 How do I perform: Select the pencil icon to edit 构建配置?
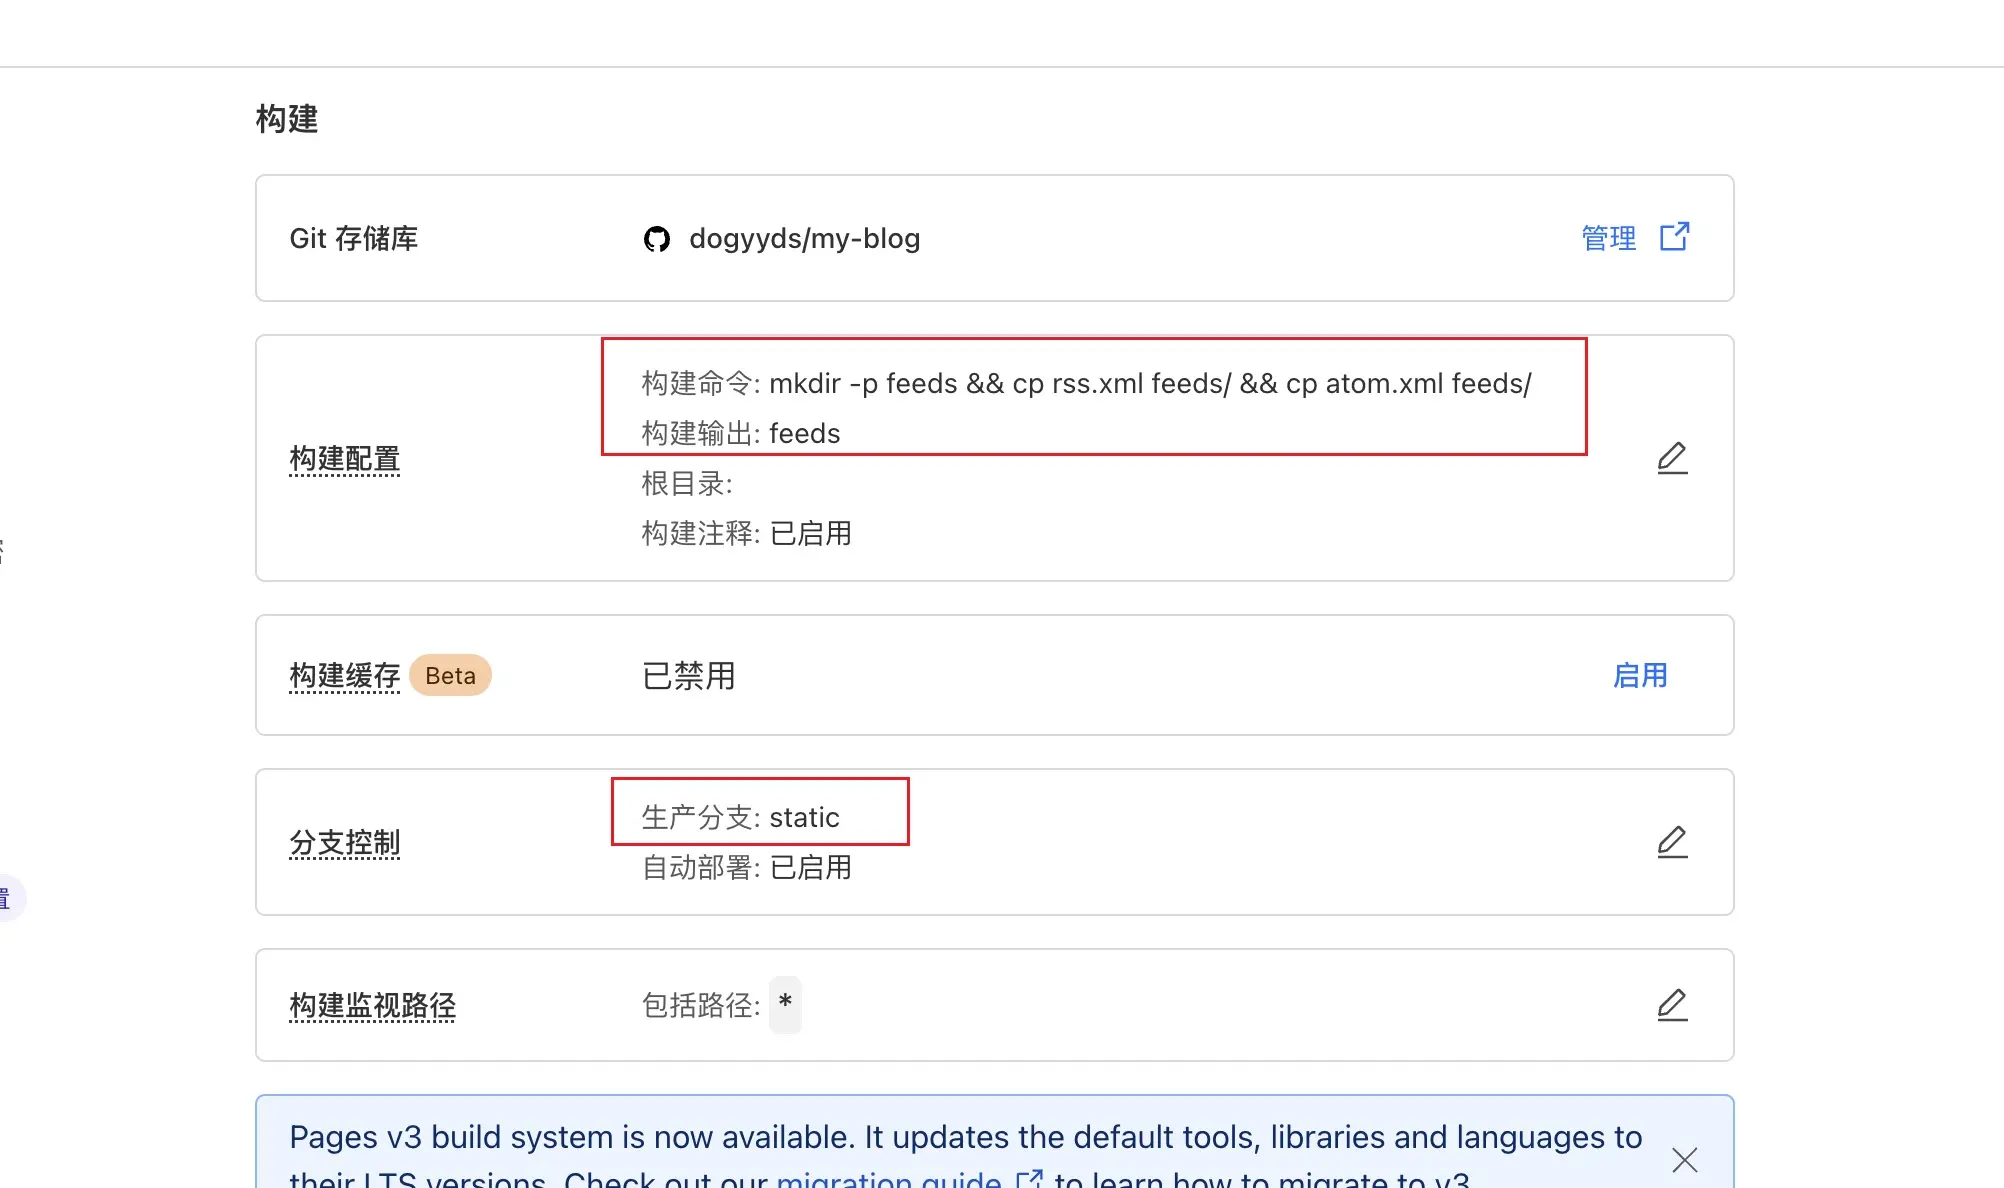click(1672, 458)
